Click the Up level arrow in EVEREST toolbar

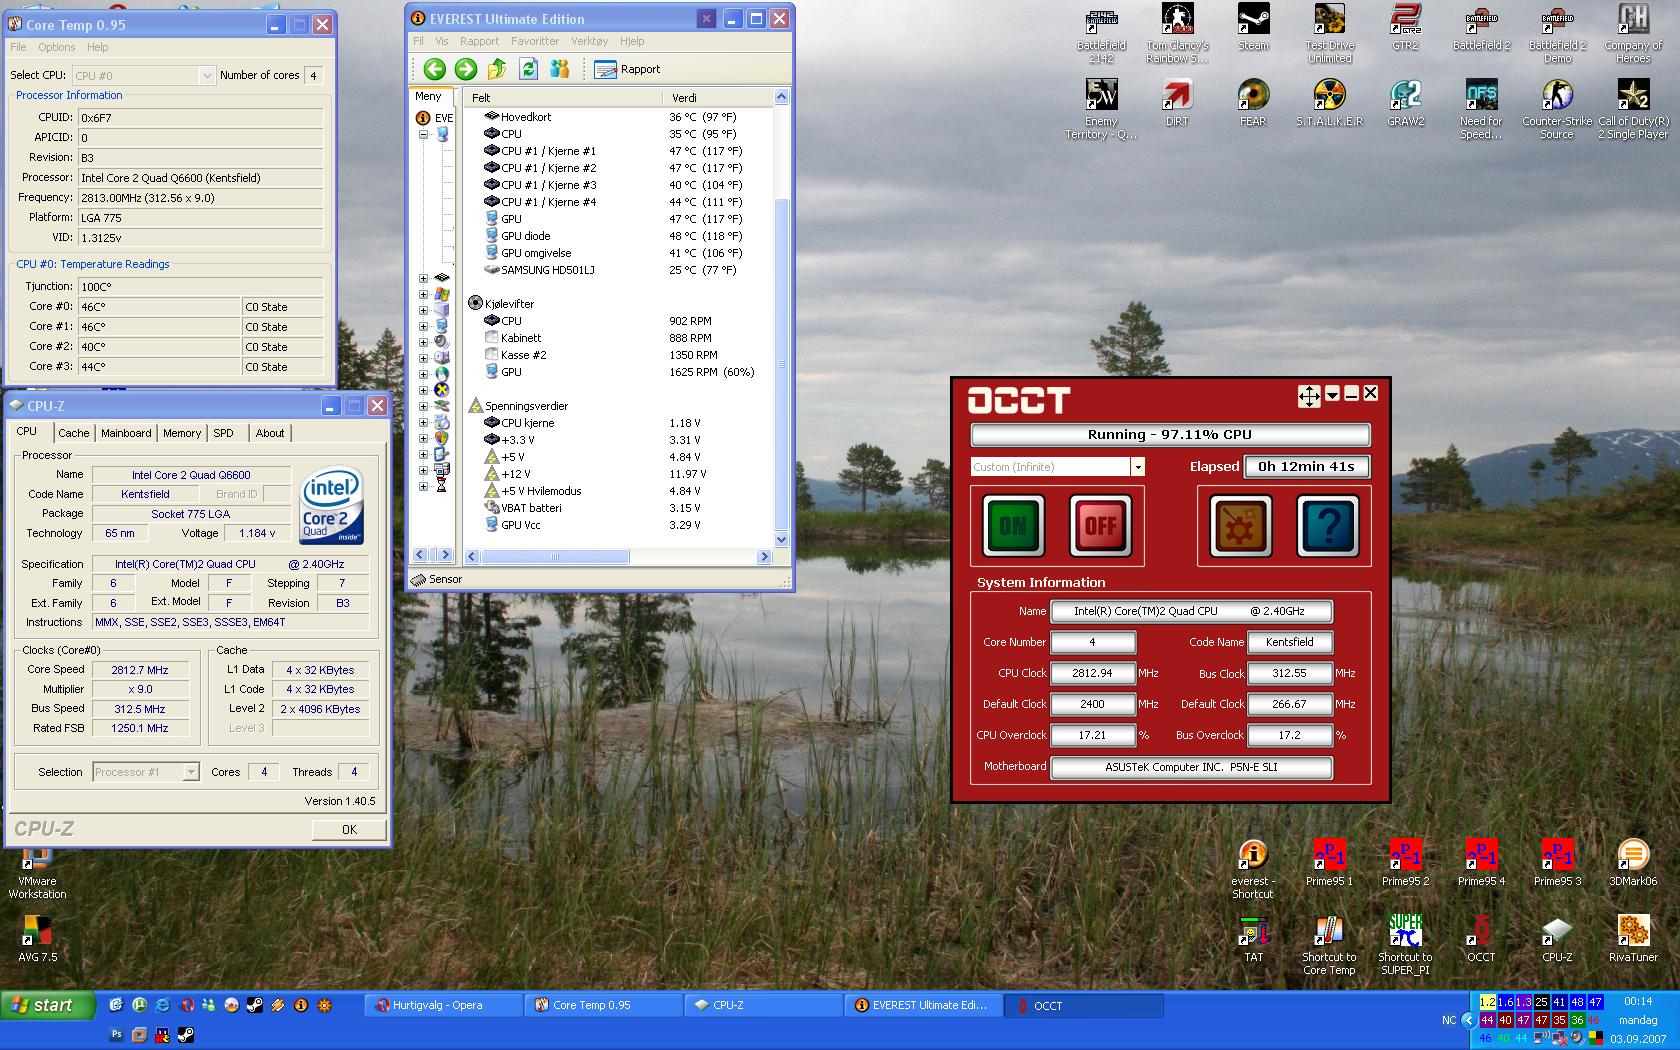tap(497, 69)
